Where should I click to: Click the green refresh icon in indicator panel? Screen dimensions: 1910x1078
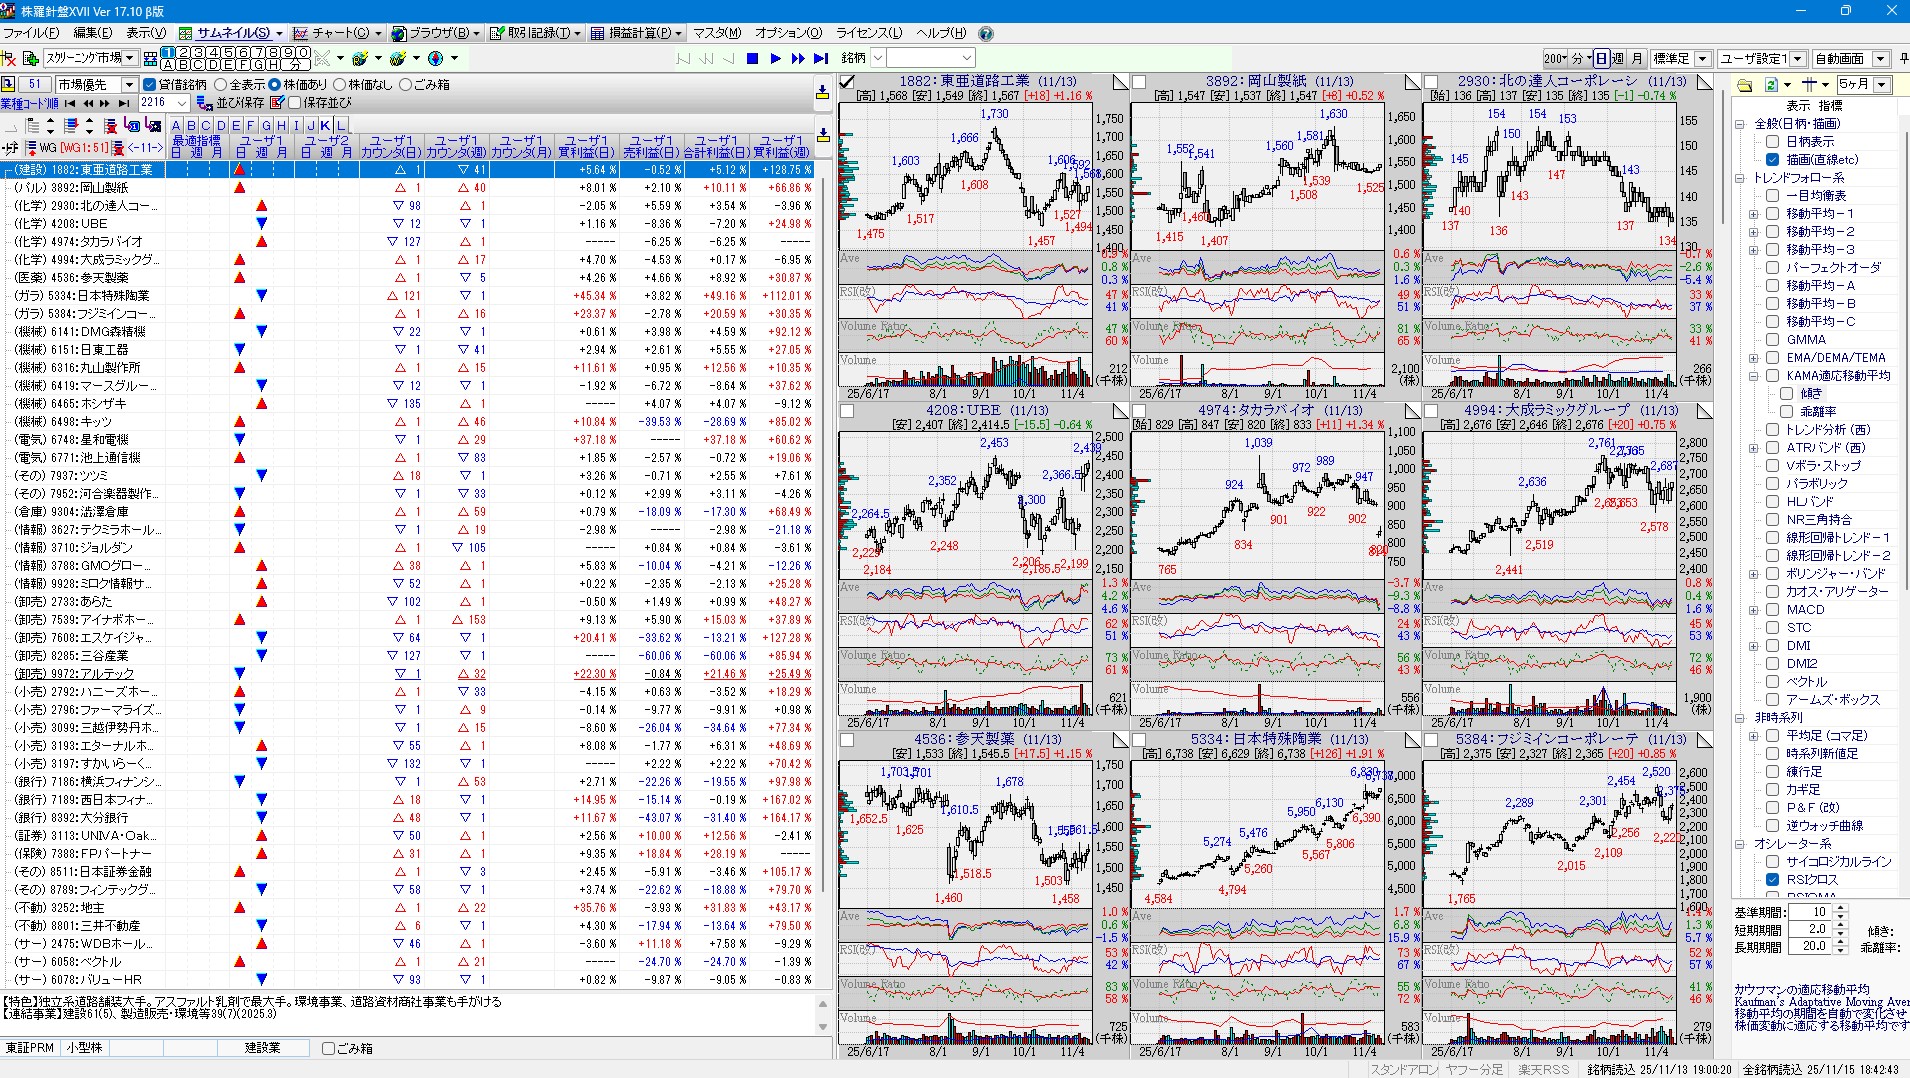1771,85
